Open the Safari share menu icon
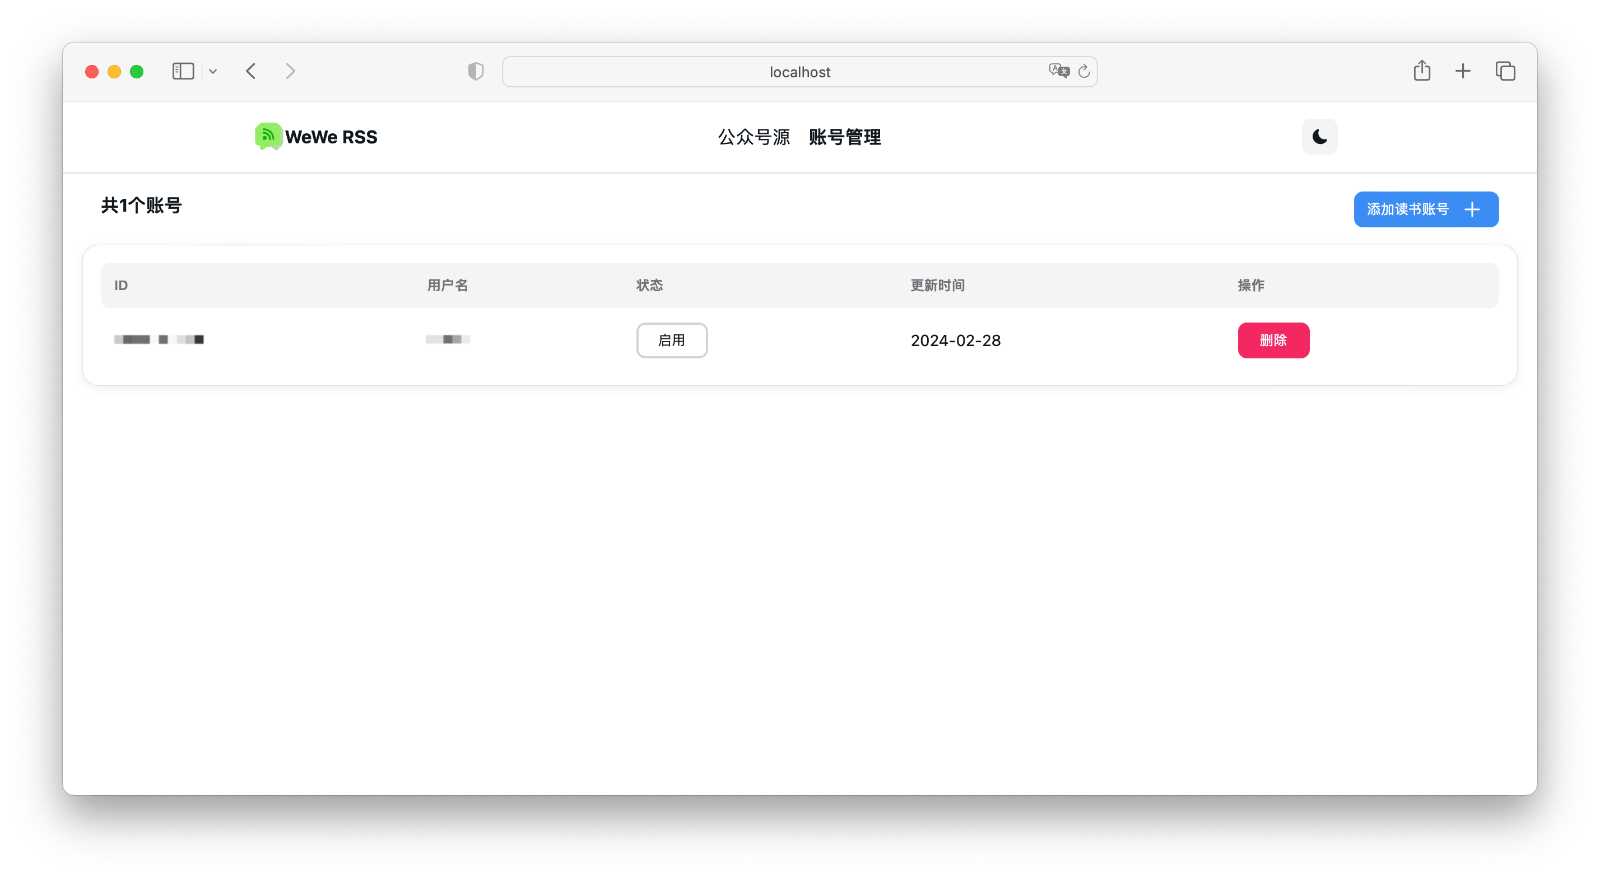Screen dimensions: 1600x878 (x=1422, y=70)
